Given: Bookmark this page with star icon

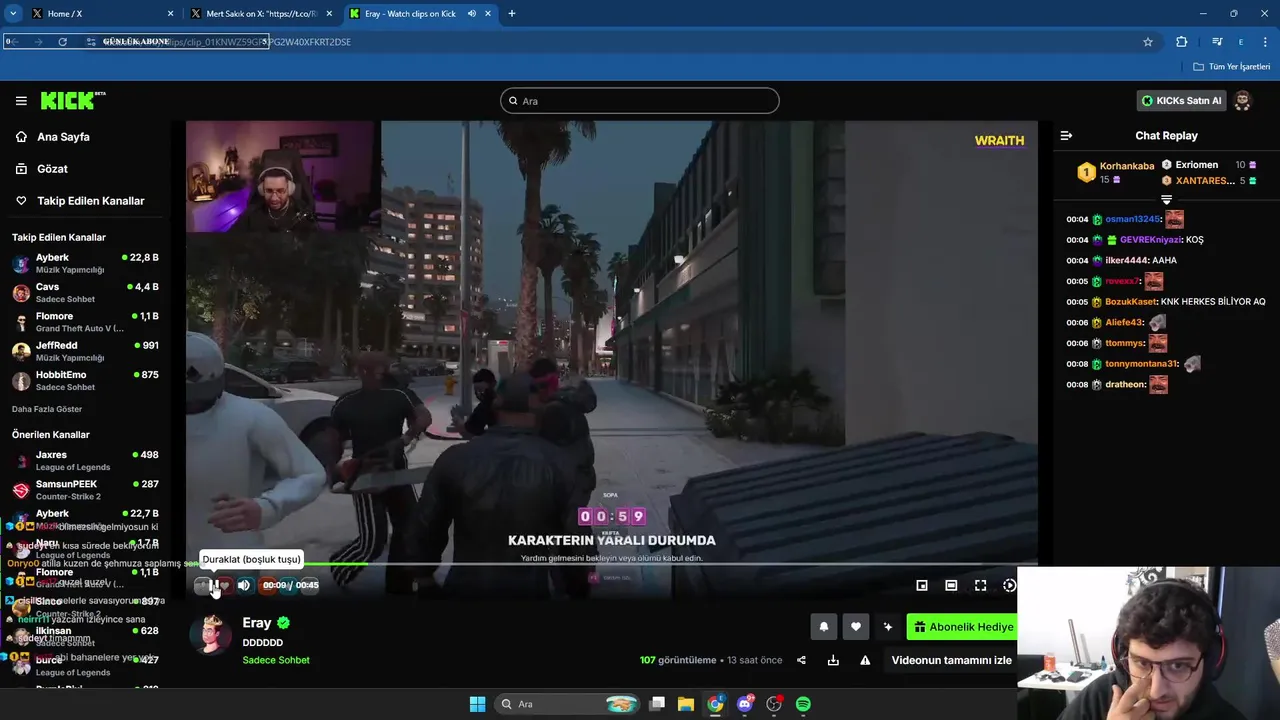Looking at the screenshot, I should point(1148,42).
